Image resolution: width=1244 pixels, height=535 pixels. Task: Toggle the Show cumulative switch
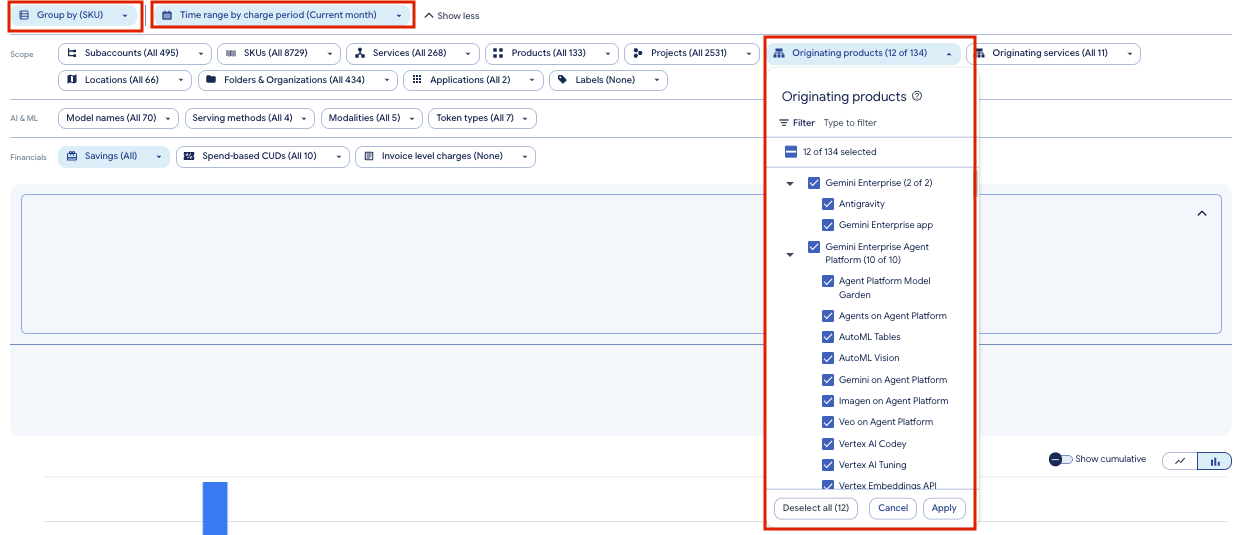coord(1060,459)
